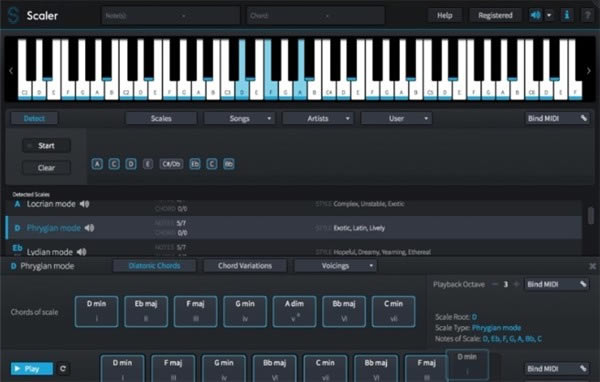Click the Scaler logo icon

click(x=13, y=16)
